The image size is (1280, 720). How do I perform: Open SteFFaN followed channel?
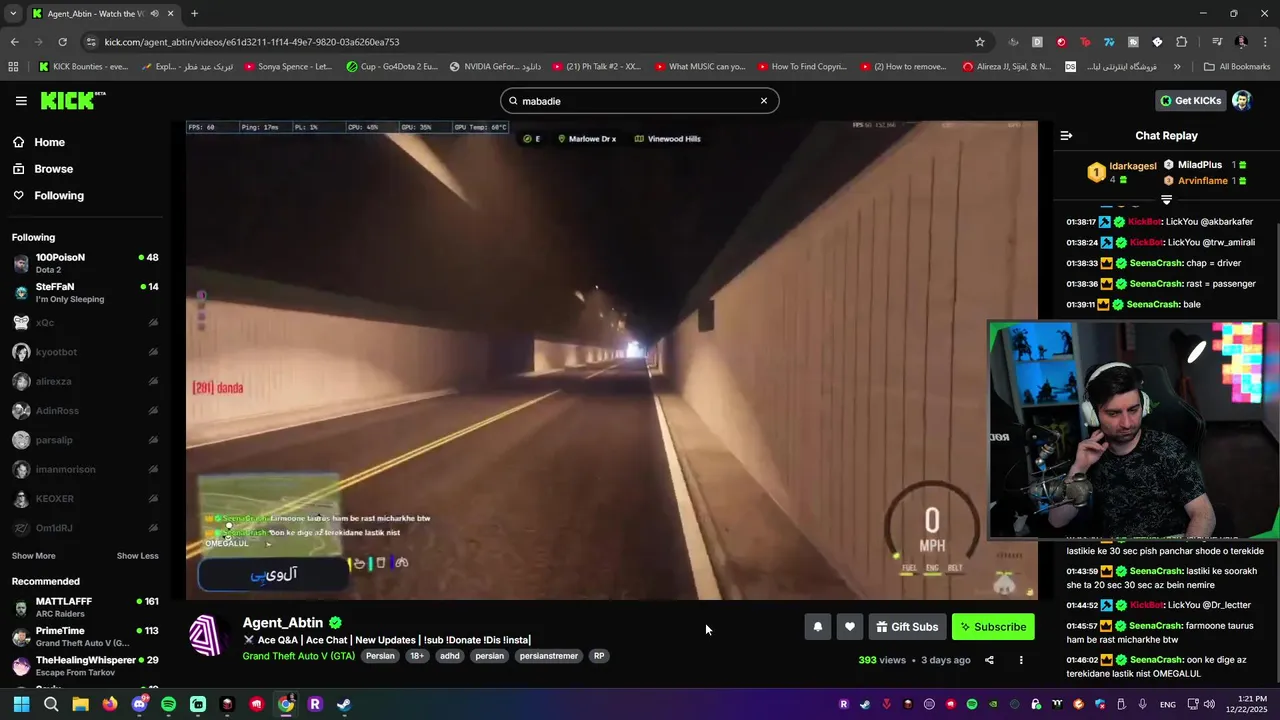(x=85, y=292)
